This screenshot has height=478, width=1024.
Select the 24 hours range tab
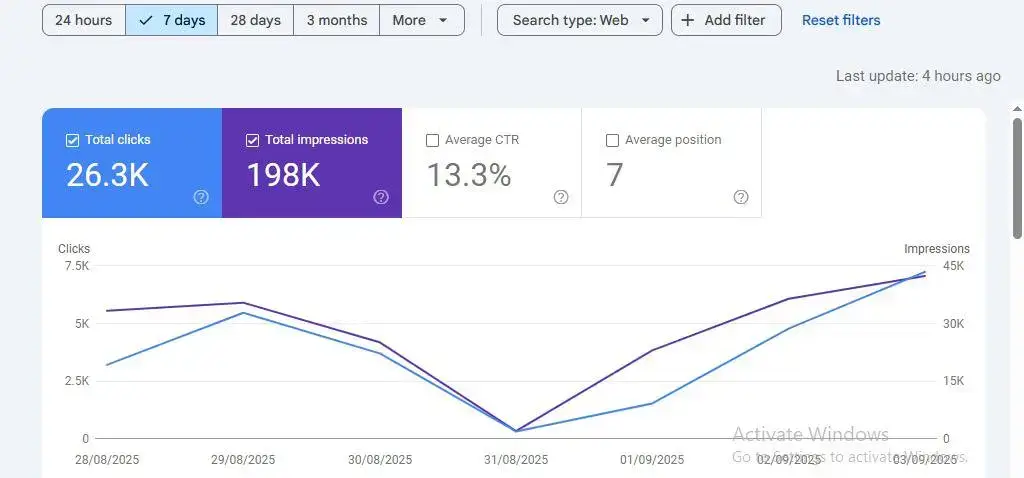84,20
